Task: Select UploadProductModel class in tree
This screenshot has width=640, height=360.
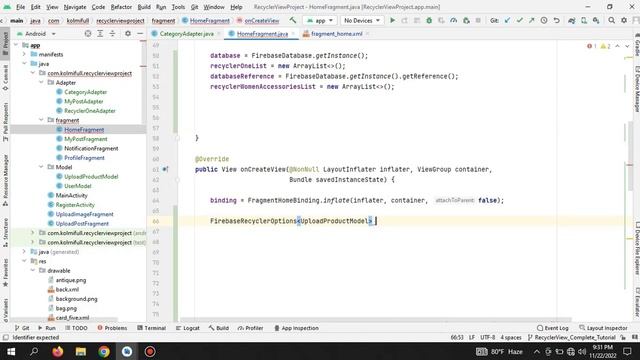Action: (91, 176)
